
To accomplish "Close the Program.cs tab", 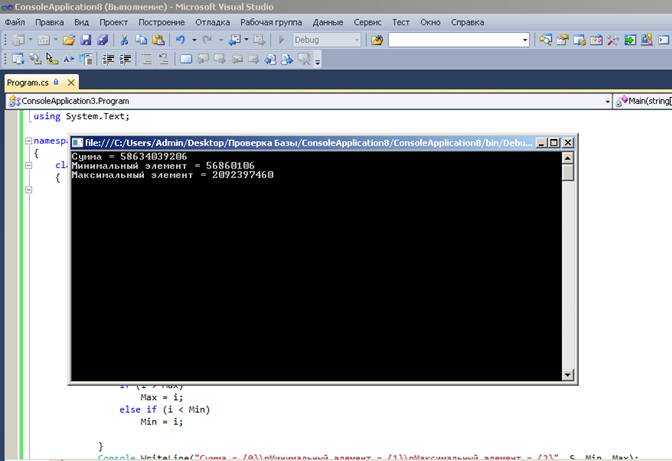I will (x=71, y=82).
